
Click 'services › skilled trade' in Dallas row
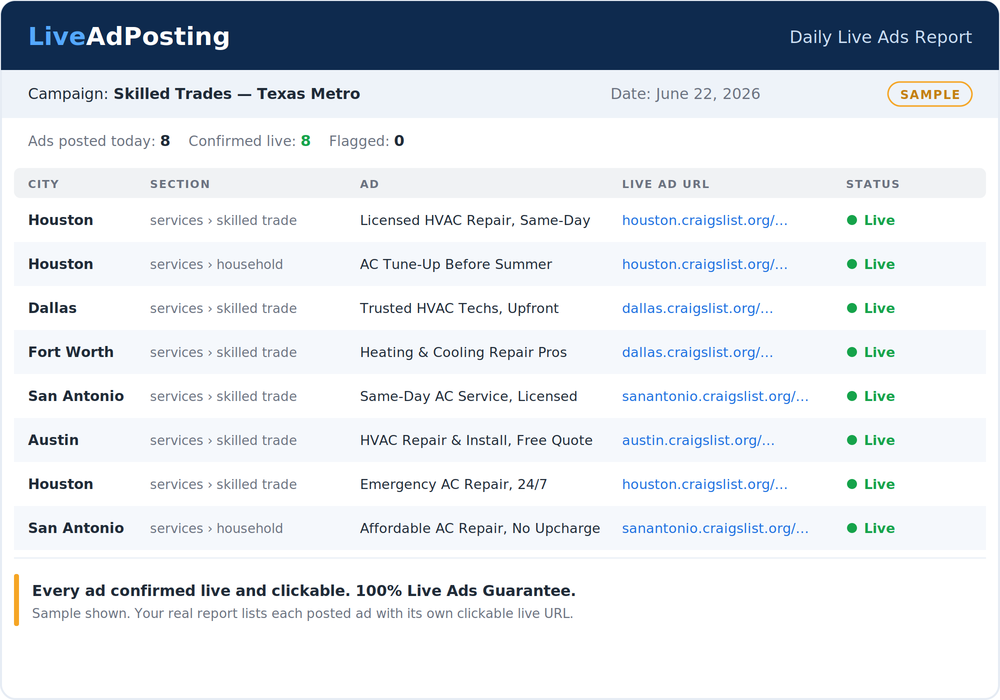click(x=223, y=308)
